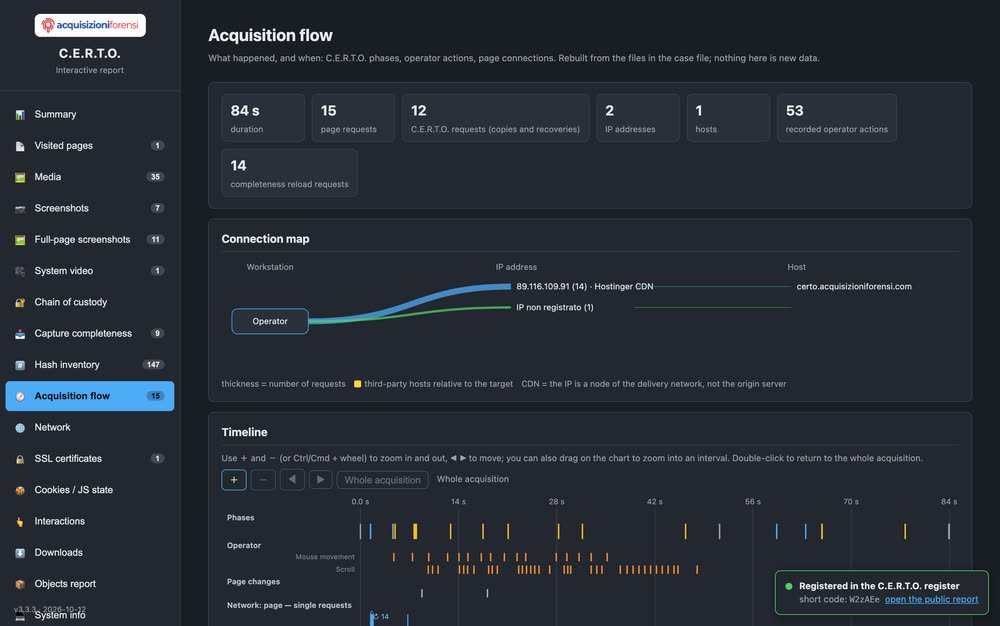Zoom out timeline with minus button
1000x626 pixels.
tap(263, 479)
